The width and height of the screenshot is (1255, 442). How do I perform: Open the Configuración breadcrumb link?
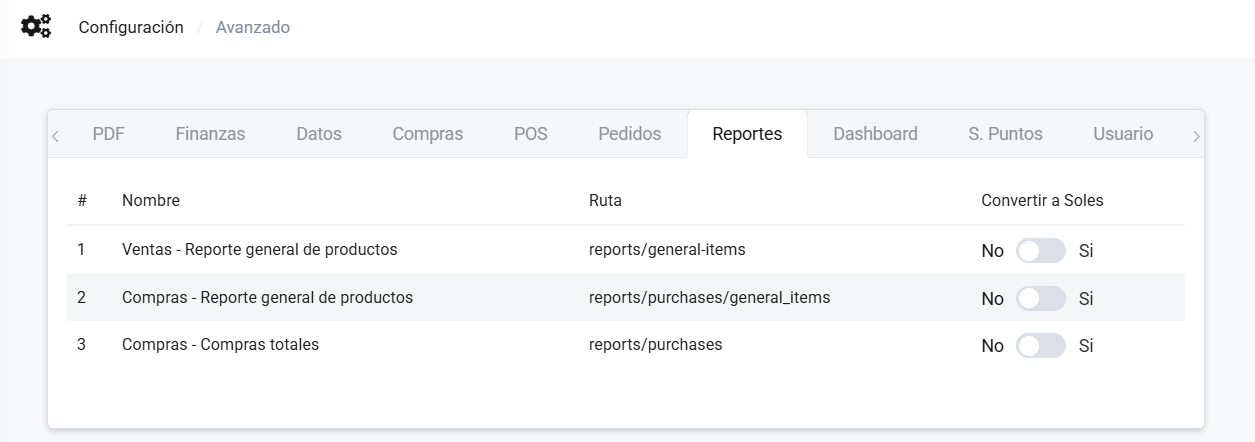point(131,28)
